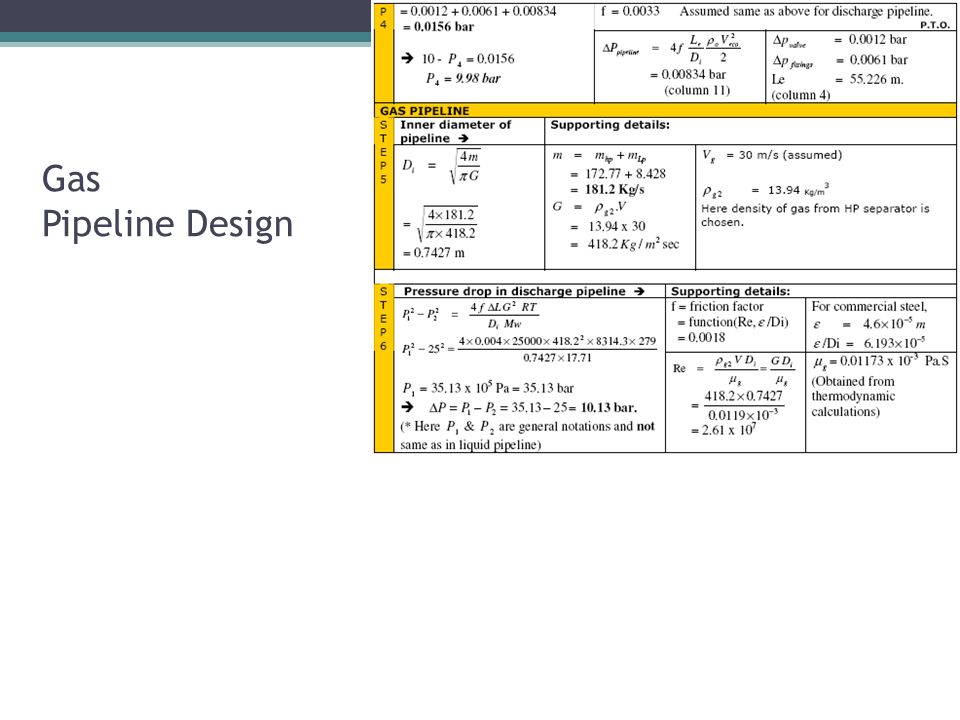Select the '10.13 bar.' pressure drop result
Screen dimensions: 960x720
click(609, 407)
